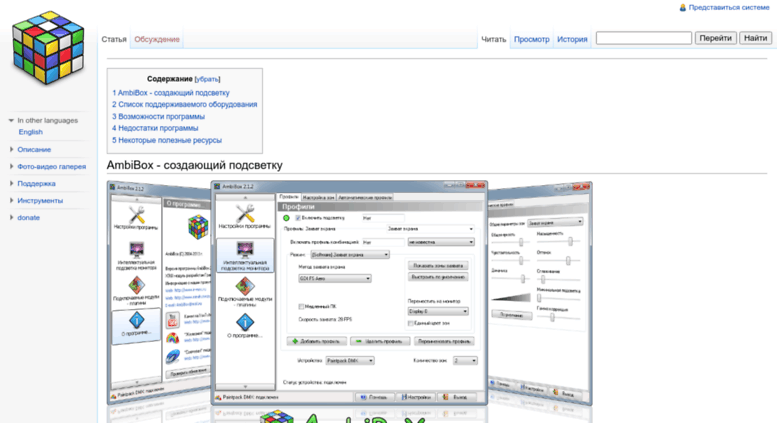Image resolution: width=777 pixels, height=423 pixels.
Task: Click Представиться системе login link
Action: [729, 8]
